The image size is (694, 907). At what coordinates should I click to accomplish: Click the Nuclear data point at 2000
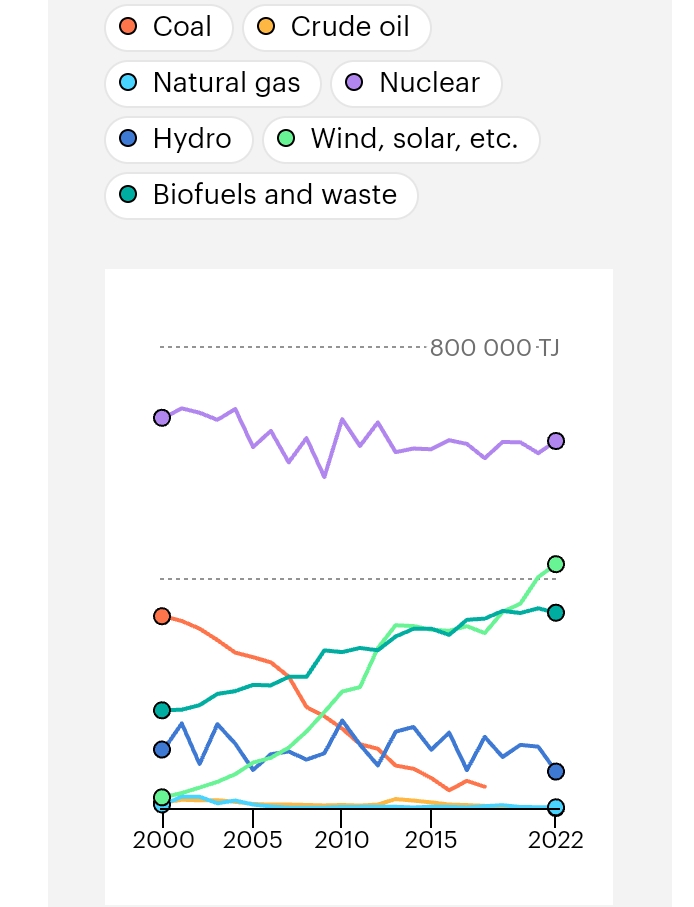pyautogui.click(x=162, y=418)
